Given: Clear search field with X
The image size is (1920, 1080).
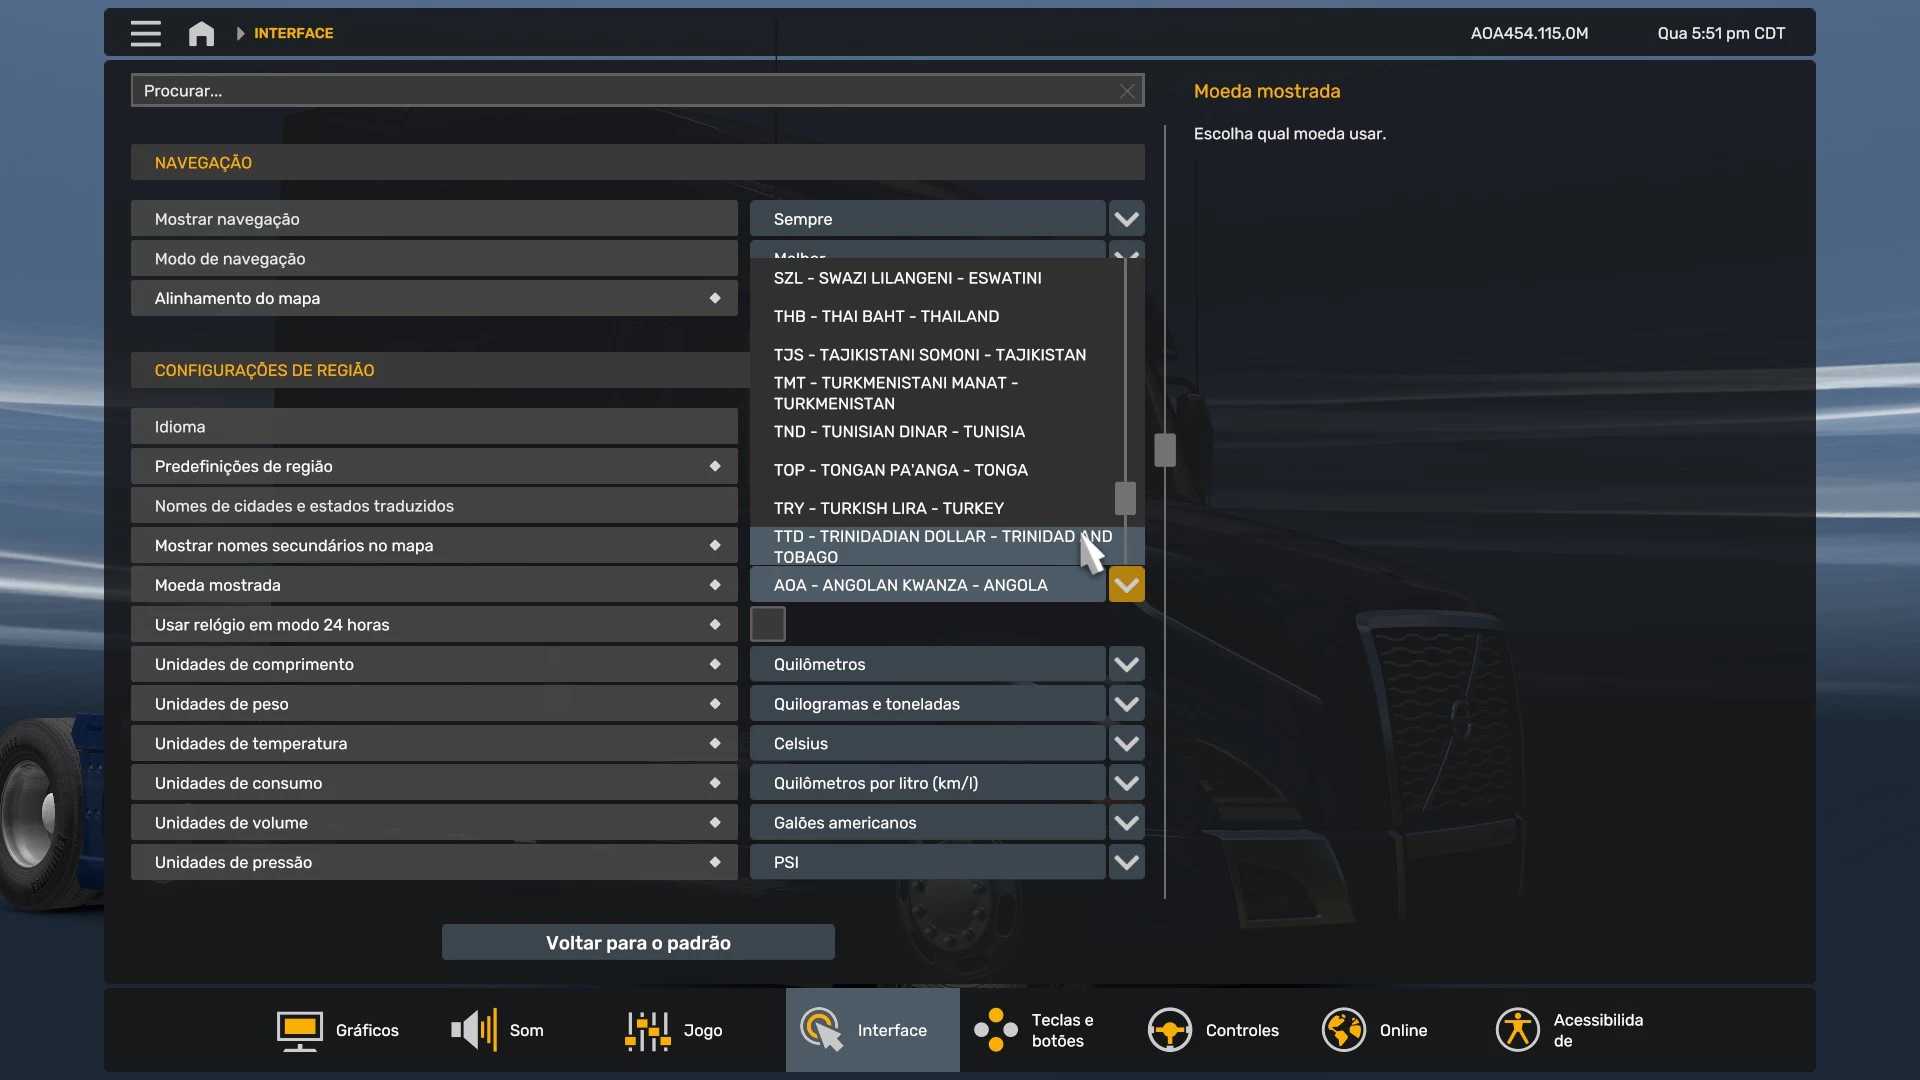Looking at the screenshot, I should click(1127, 91).
